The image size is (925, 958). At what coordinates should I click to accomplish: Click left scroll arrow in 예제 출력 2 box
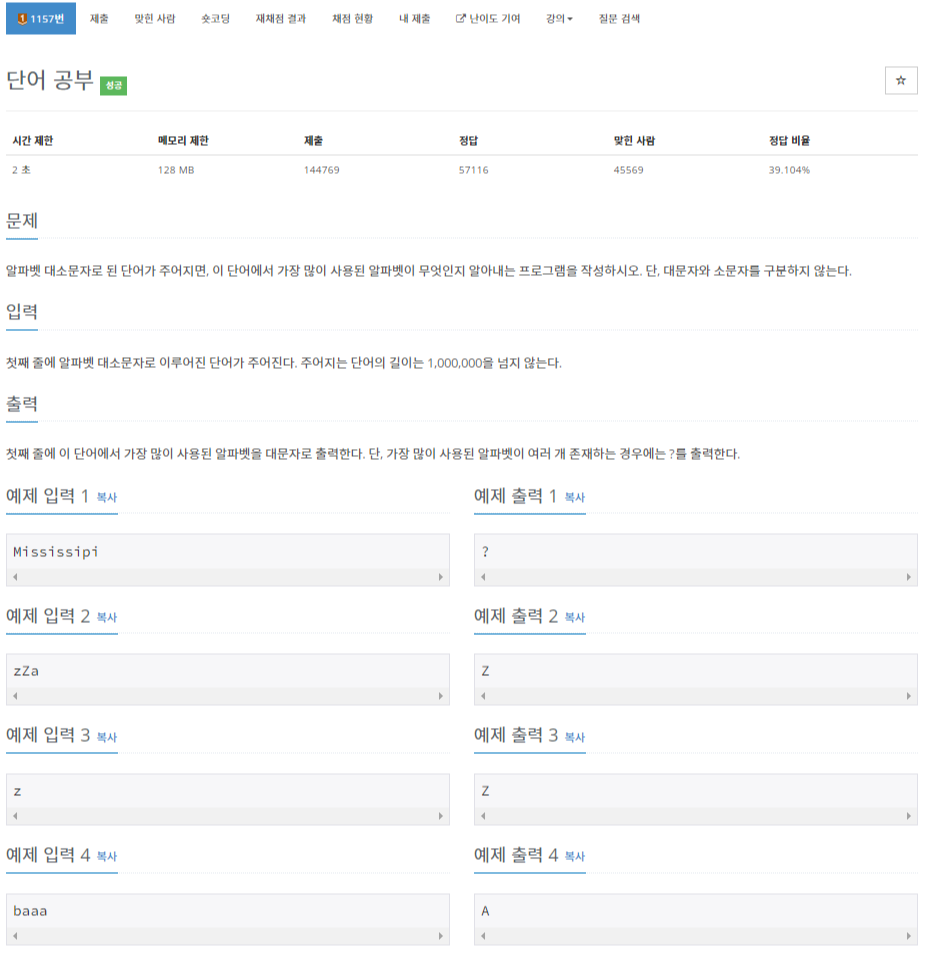483,696
